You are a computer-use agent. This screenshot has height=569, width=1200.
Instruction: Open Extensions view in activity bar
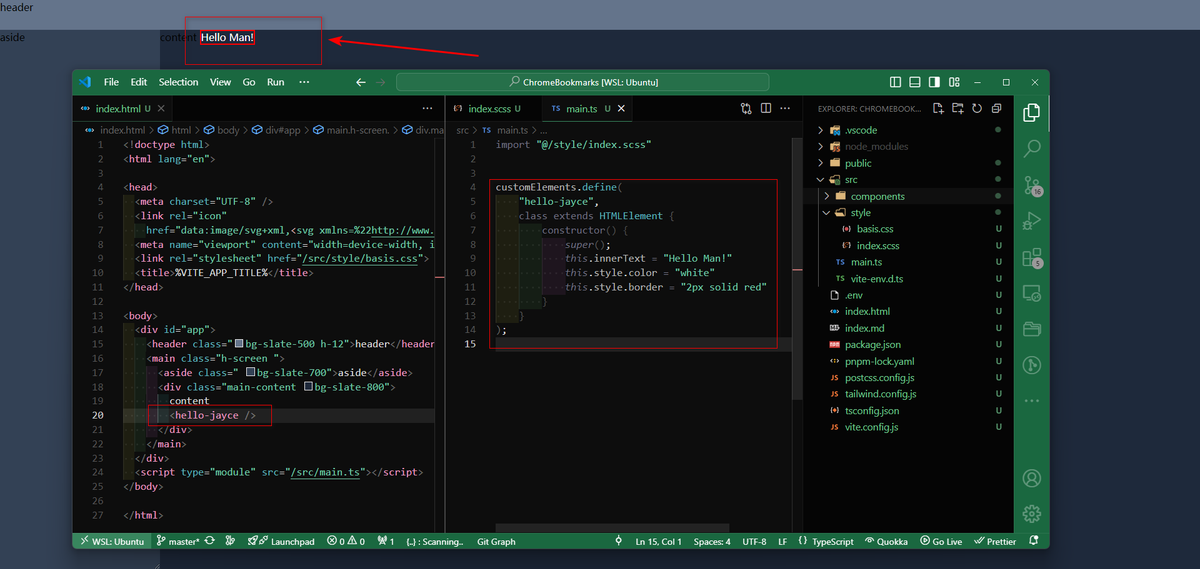[x=1033, y=258]
